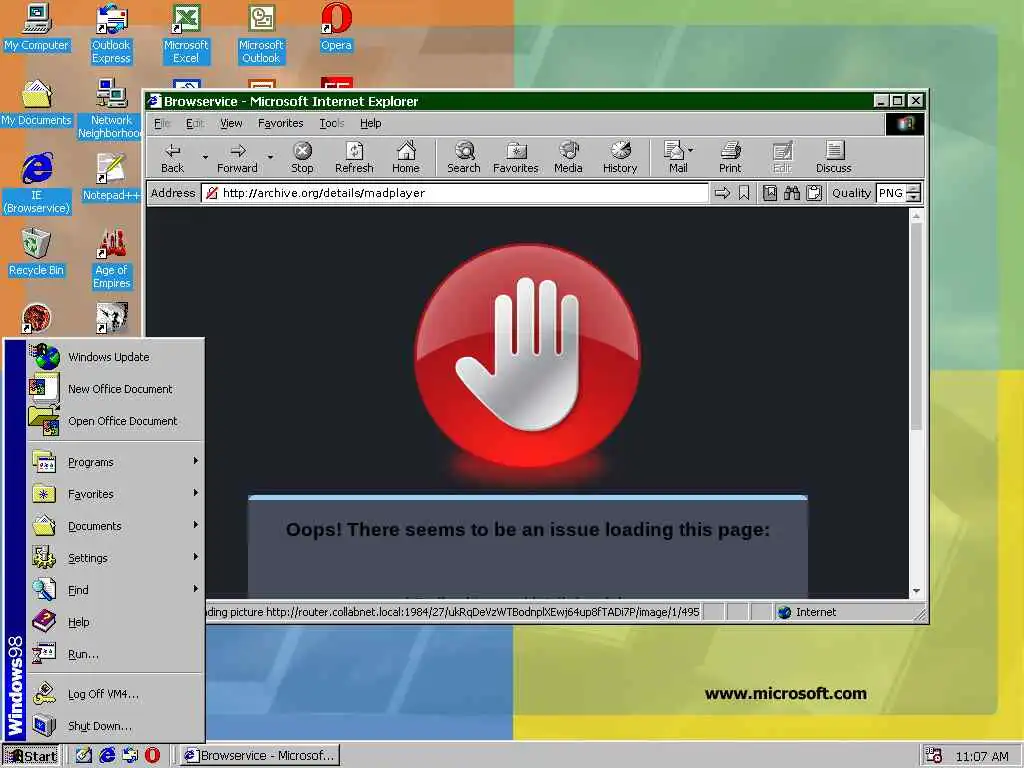Viewport: 1024px width, 768px height.
Task: Select Open Office Document
Action: (116, 421)
